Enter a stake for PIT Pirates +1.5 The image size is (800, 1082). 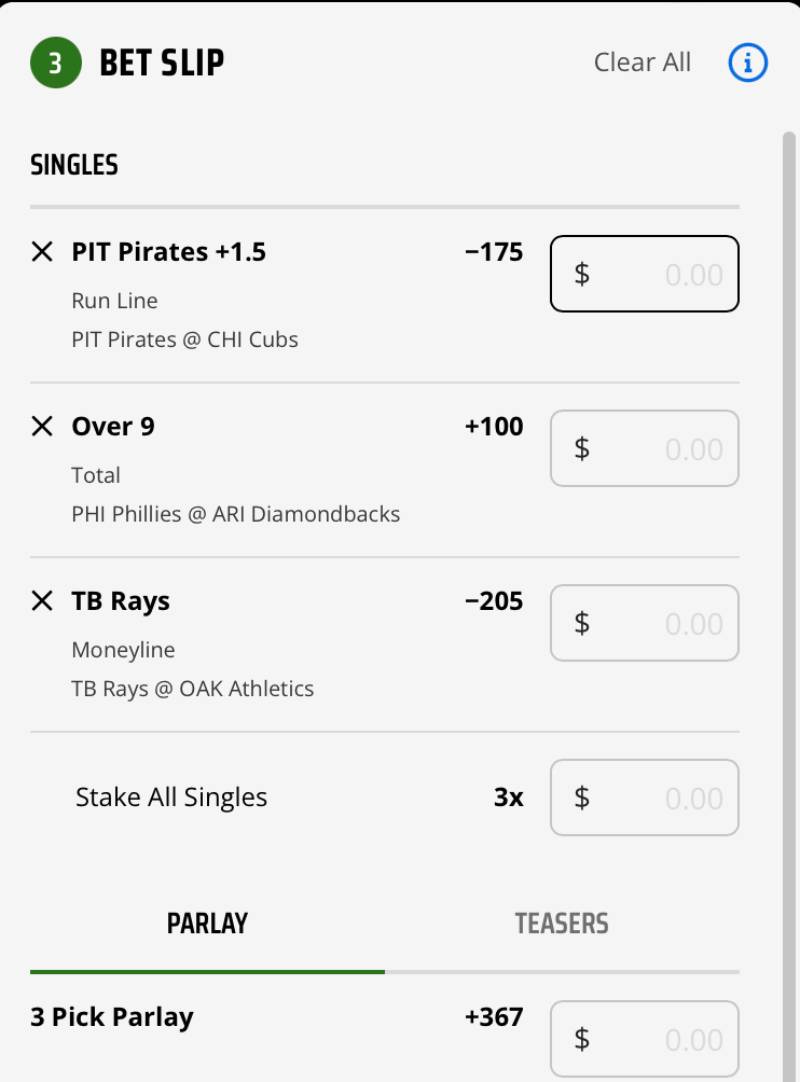(x=645, y=274)
